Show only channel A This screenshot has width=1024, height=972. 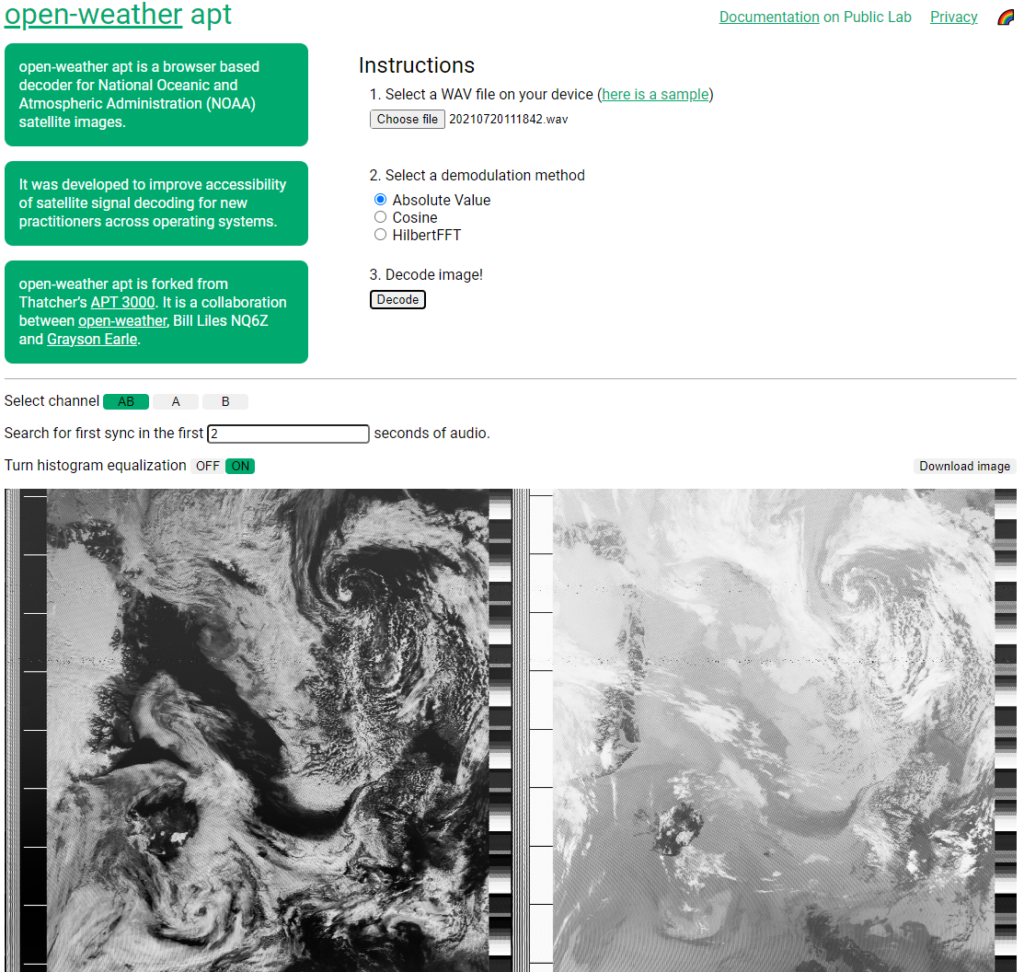click(x=176, y=402)
